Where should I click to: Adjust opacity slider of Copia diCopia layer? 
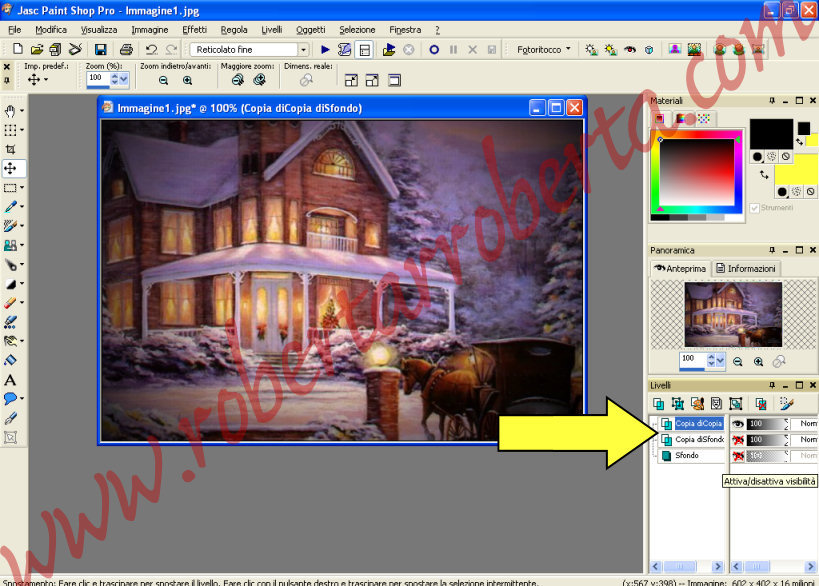pos(767,424)
